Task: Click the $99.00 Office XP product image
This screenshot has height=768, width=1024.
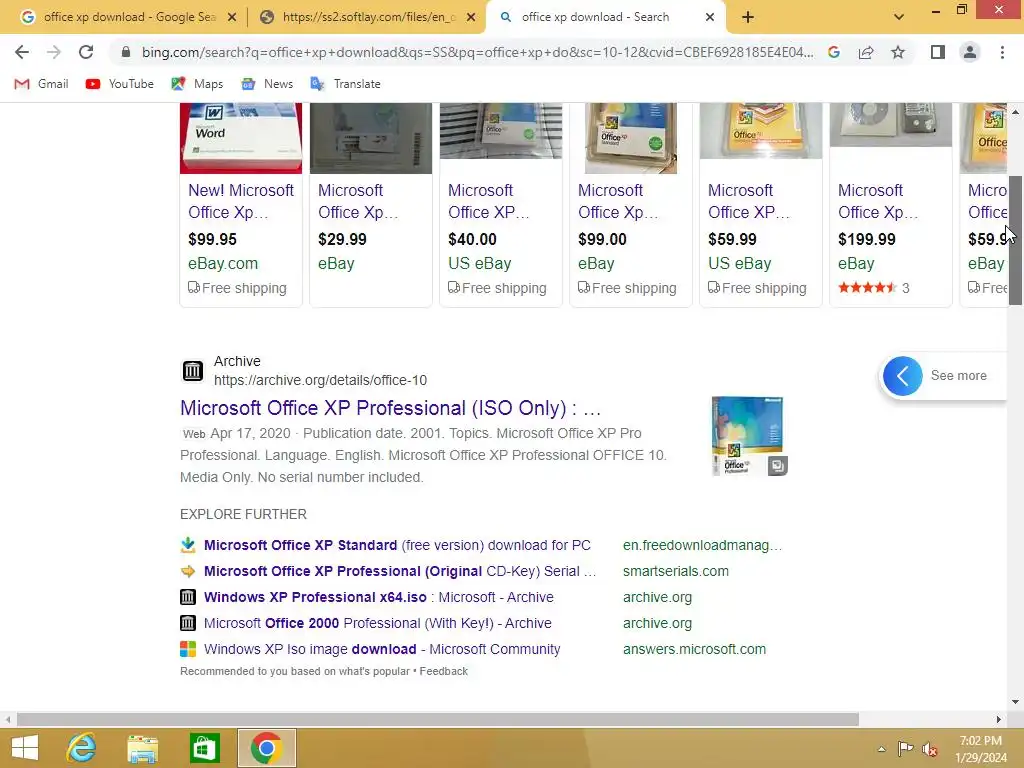Action: point(631,138)
